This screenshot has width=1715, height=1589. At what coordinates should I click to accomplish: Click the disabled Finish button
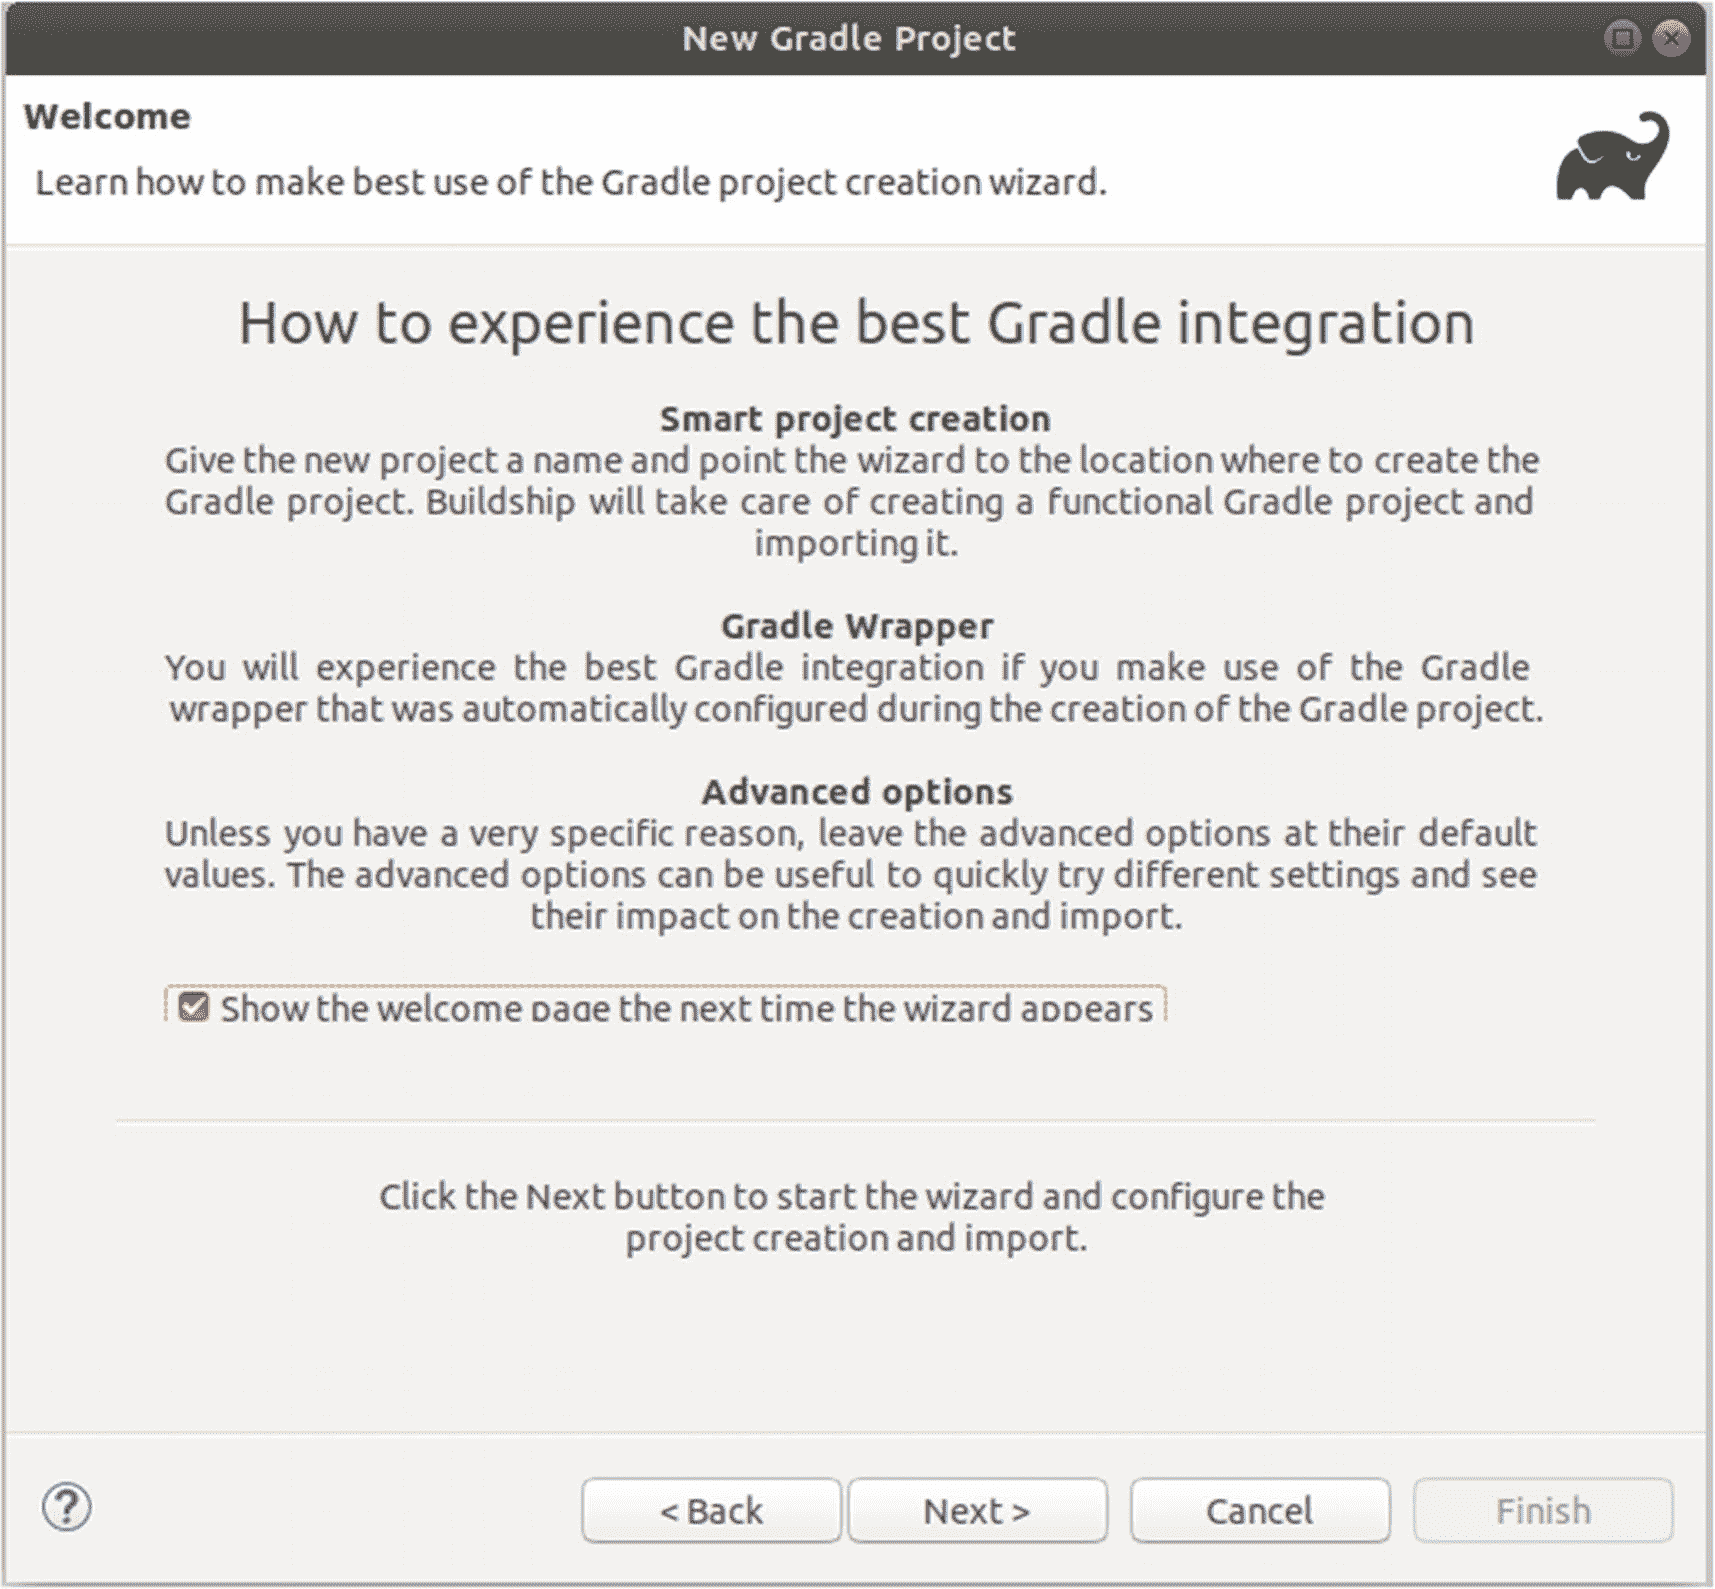pos(1543,1510)
